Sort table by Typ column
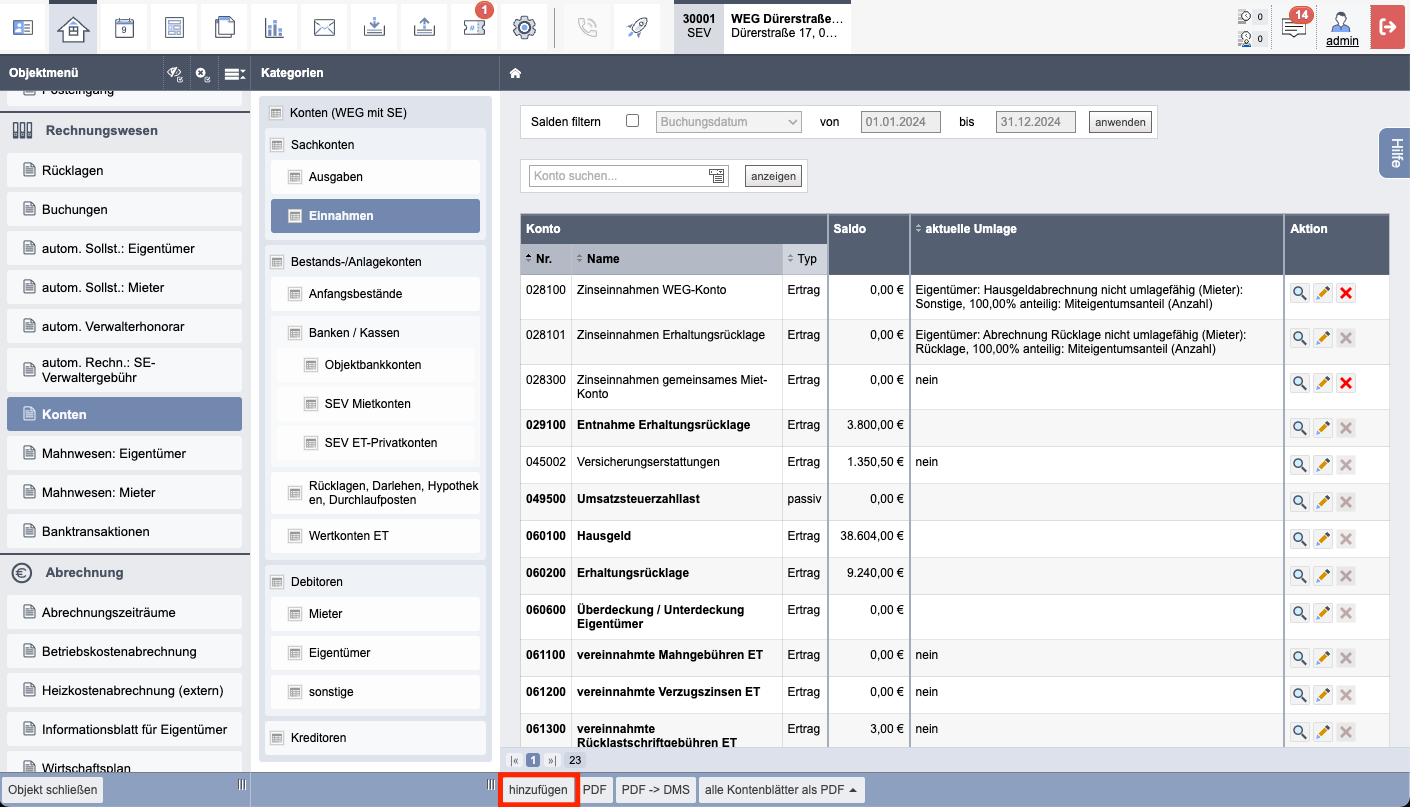The height and width of the screenshot is (807, 1410). (x=802, y=258)
